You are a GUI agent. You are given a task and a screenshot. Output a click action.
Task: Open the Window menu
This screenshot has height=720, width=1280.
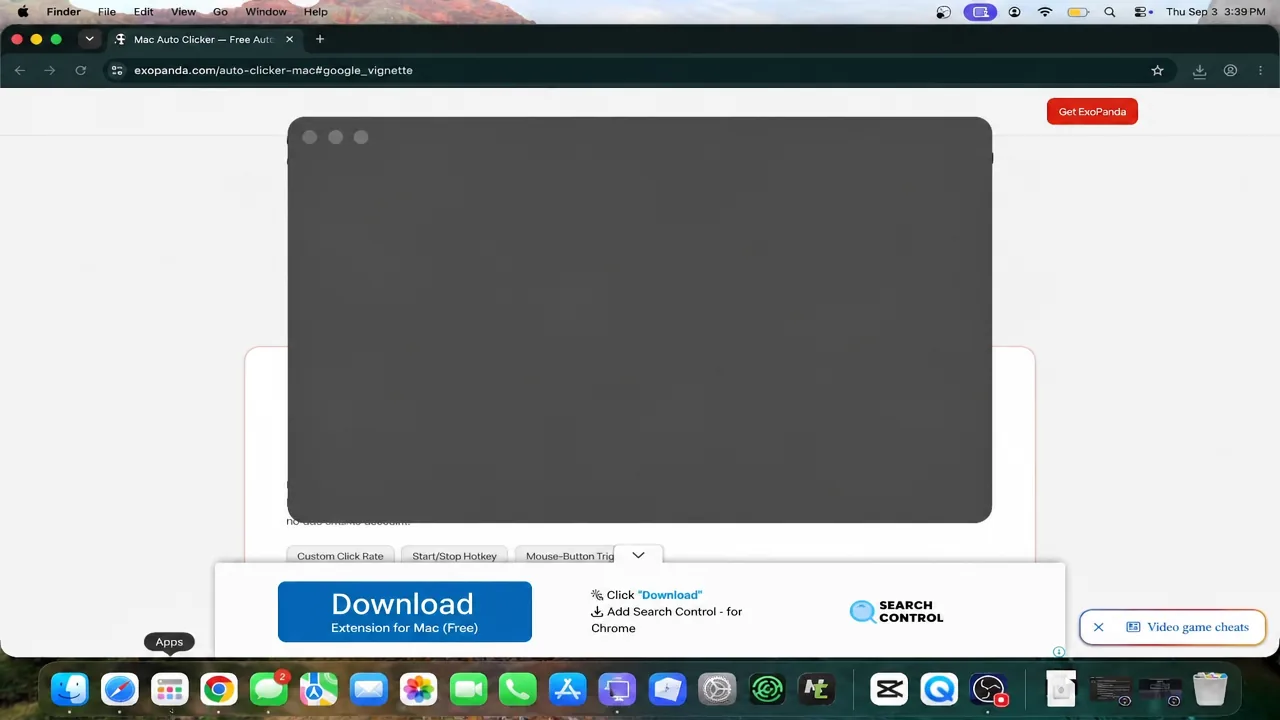[x=266, y=12]
